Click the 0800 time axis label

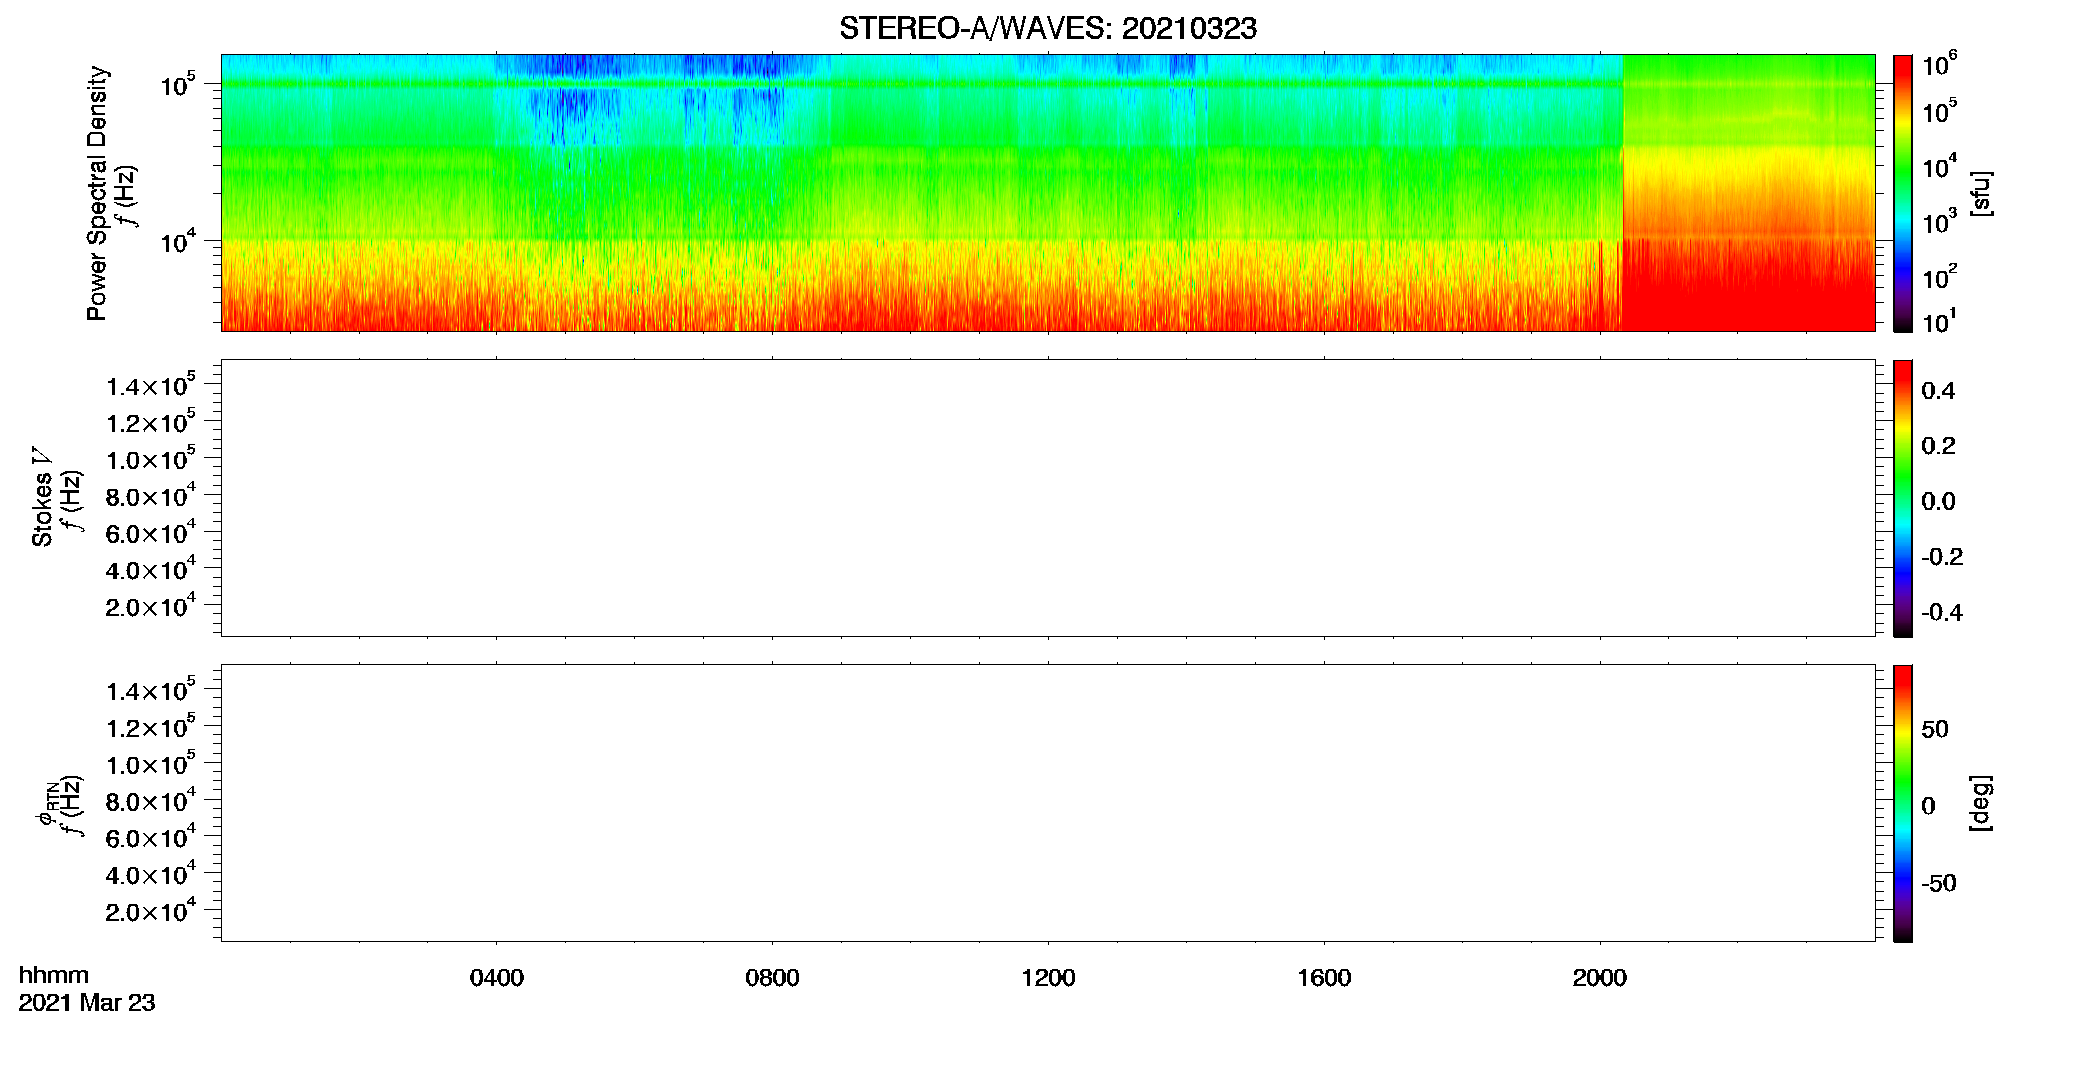click(x=772, y=978)
